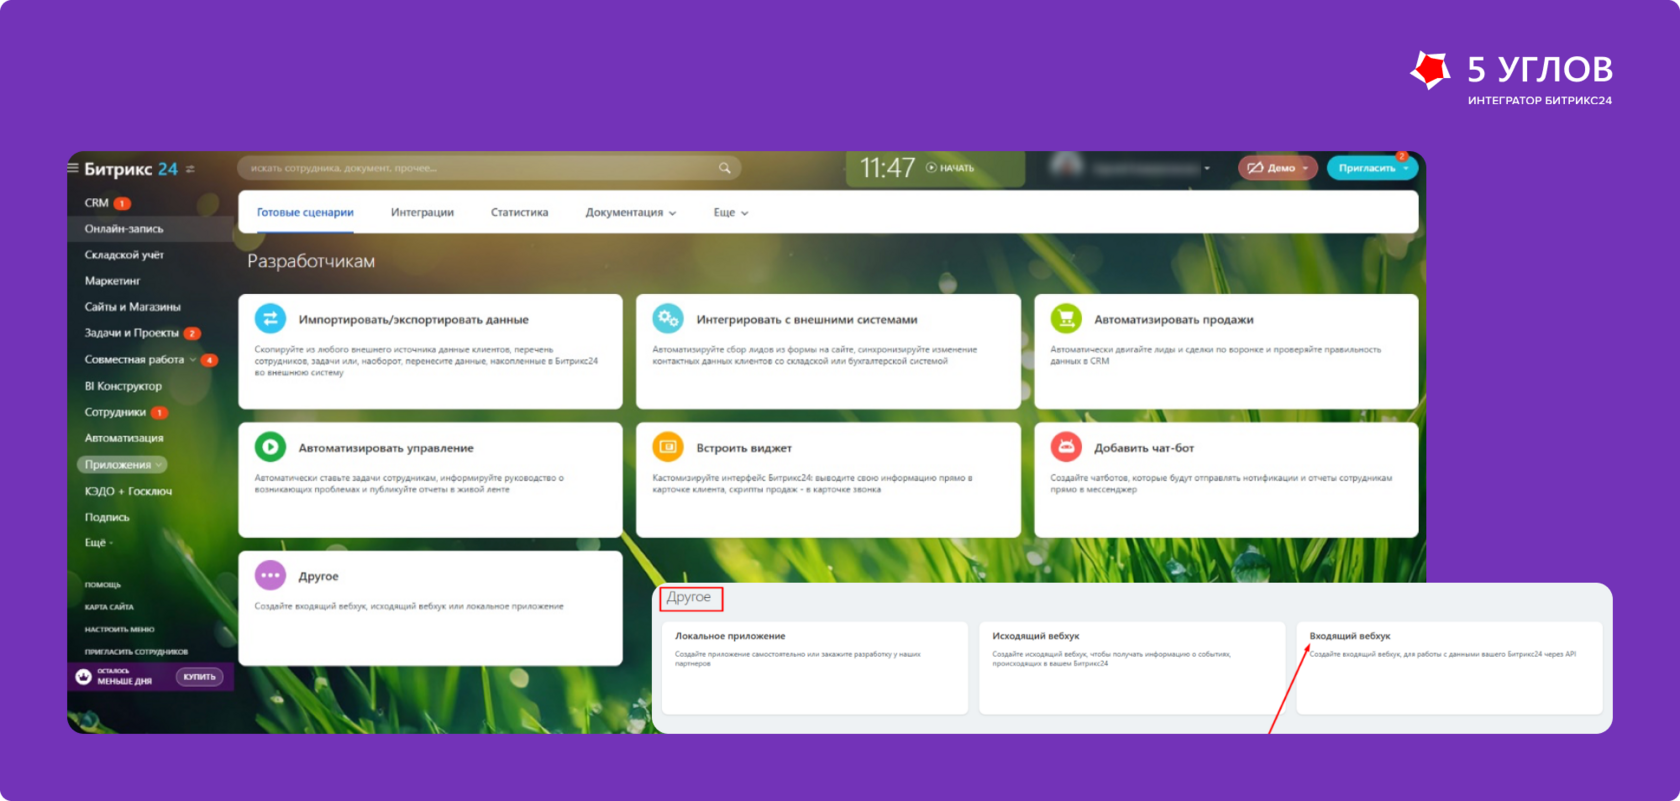Open Сайты и Магазины section
Screen dimensions: 1680x801
tap(132, 307)
